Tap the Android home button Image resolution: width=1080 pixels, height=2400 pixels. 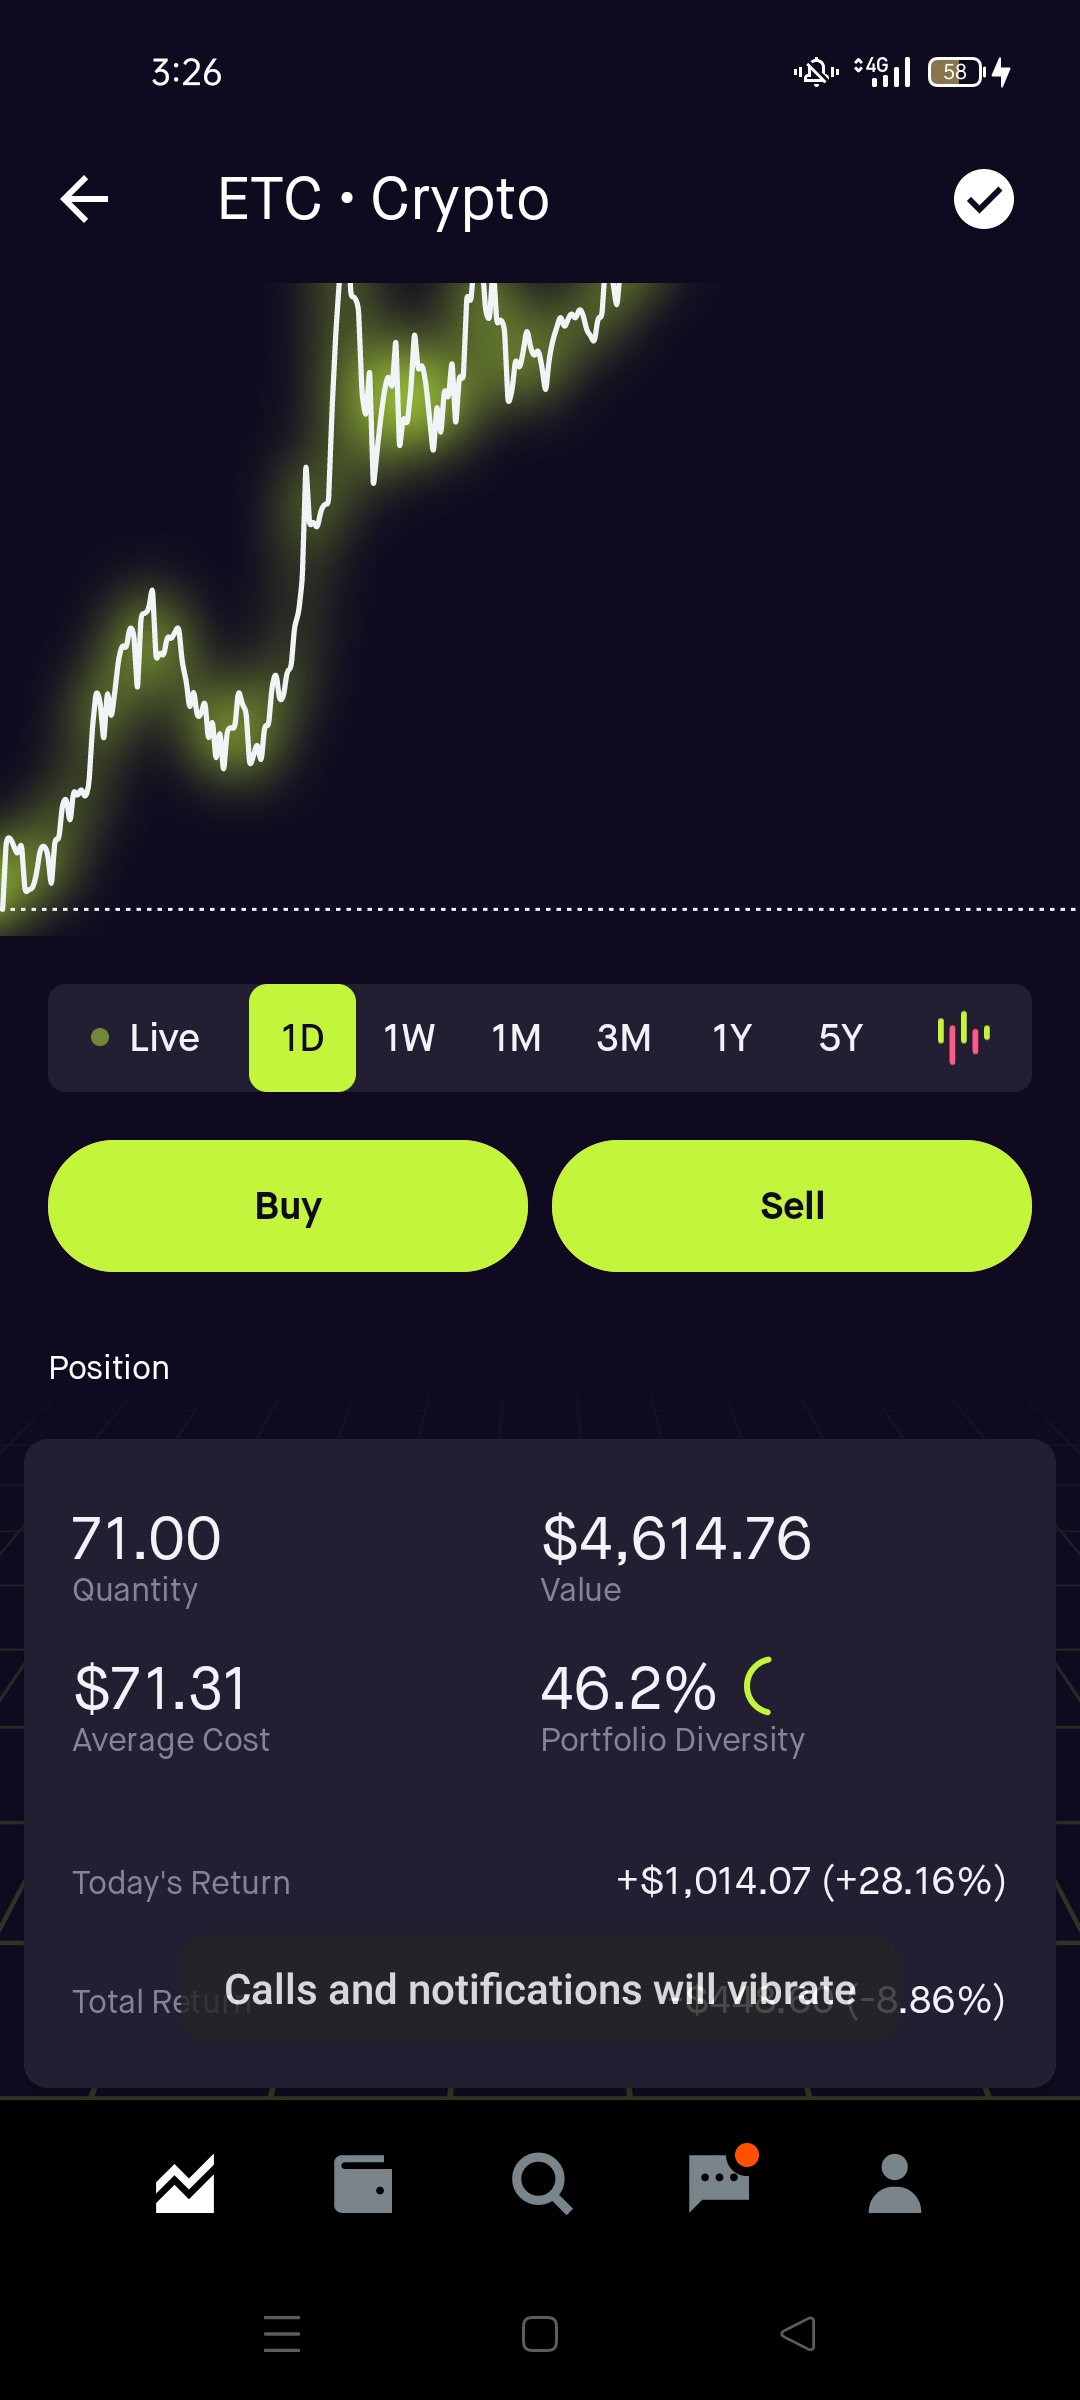[x=540, y=2334]
